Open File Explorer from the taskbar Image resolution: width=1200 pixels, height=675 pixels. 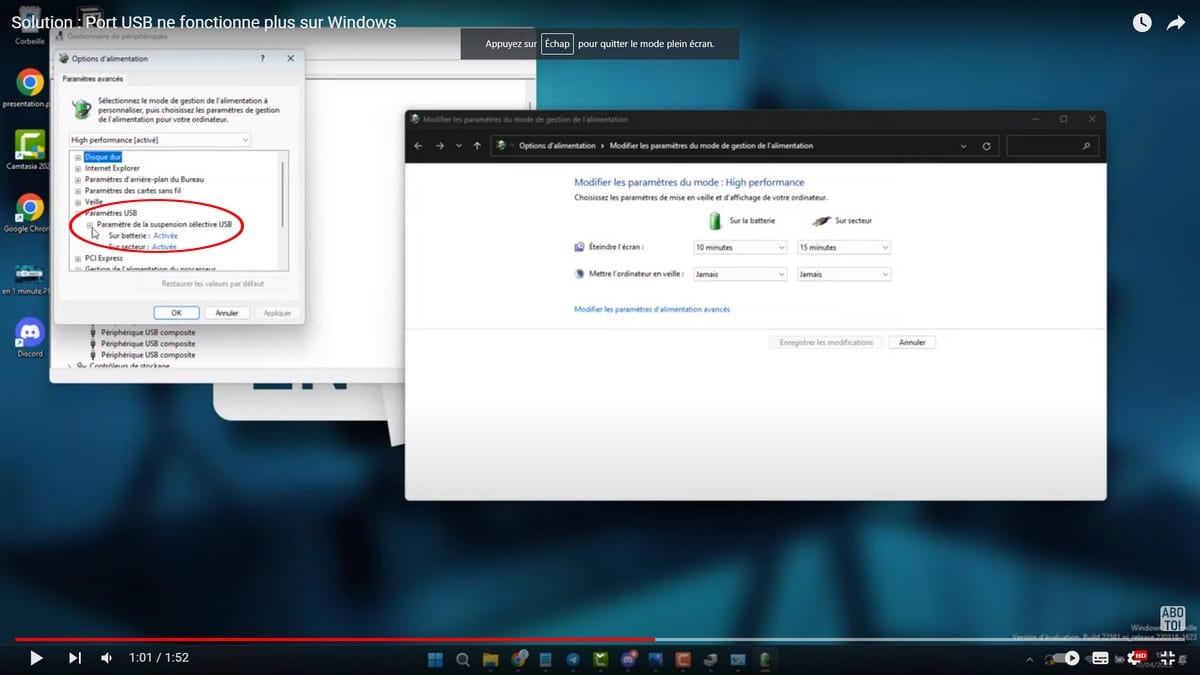491,659
